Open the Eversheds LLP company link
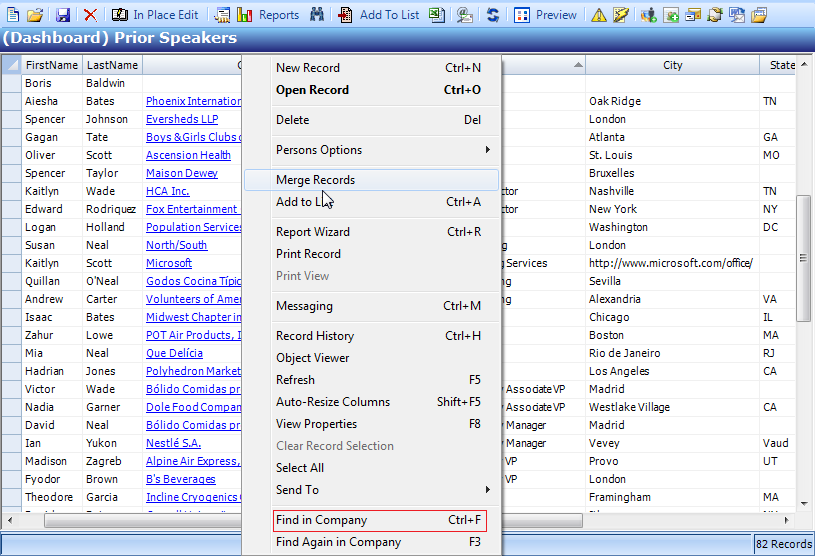The height and width of the screenshot is (556, 820). pyautogui.click(x=182, y=119)
